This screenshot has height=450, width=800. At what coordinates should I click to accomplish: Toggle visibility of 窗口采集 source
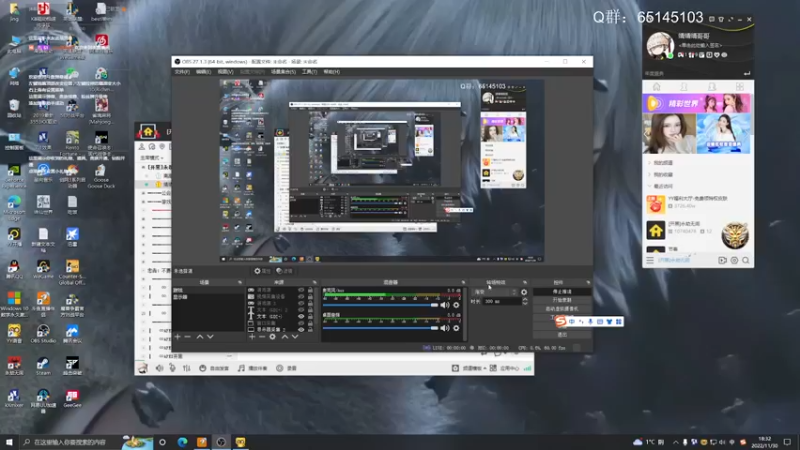pos(301,323)
